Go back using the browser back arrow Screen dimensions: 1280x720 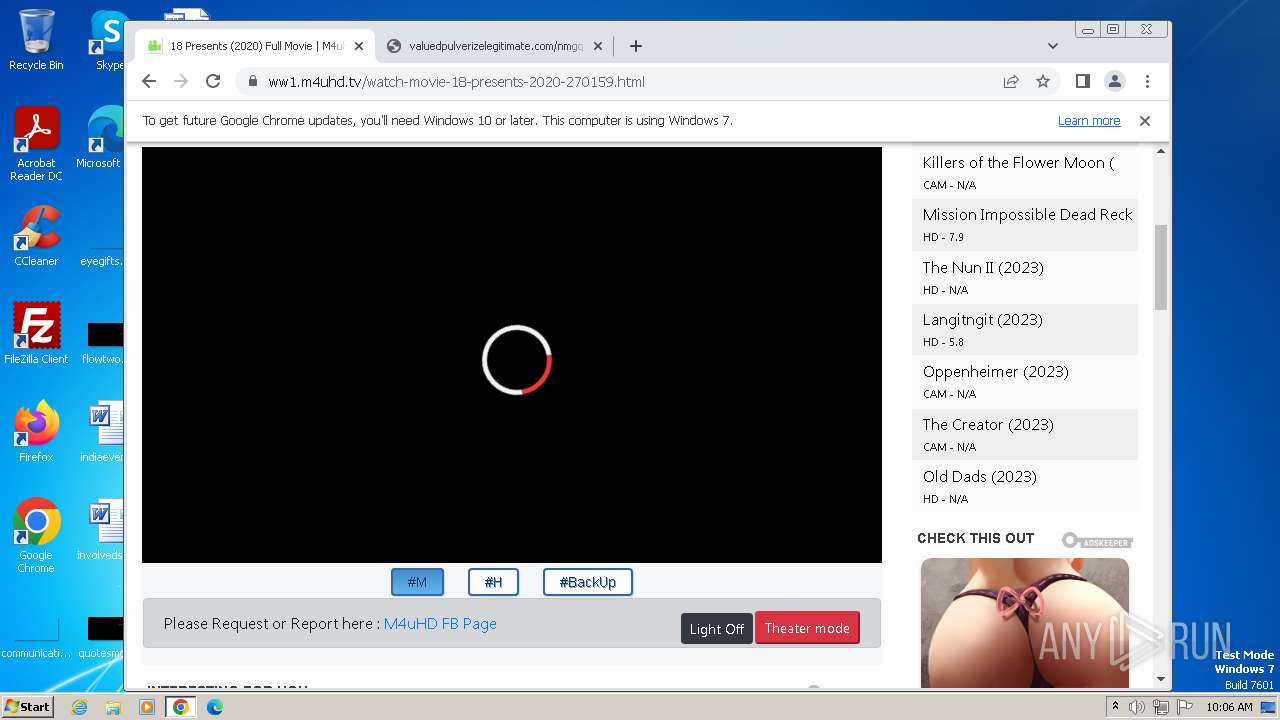click(149, 81)
